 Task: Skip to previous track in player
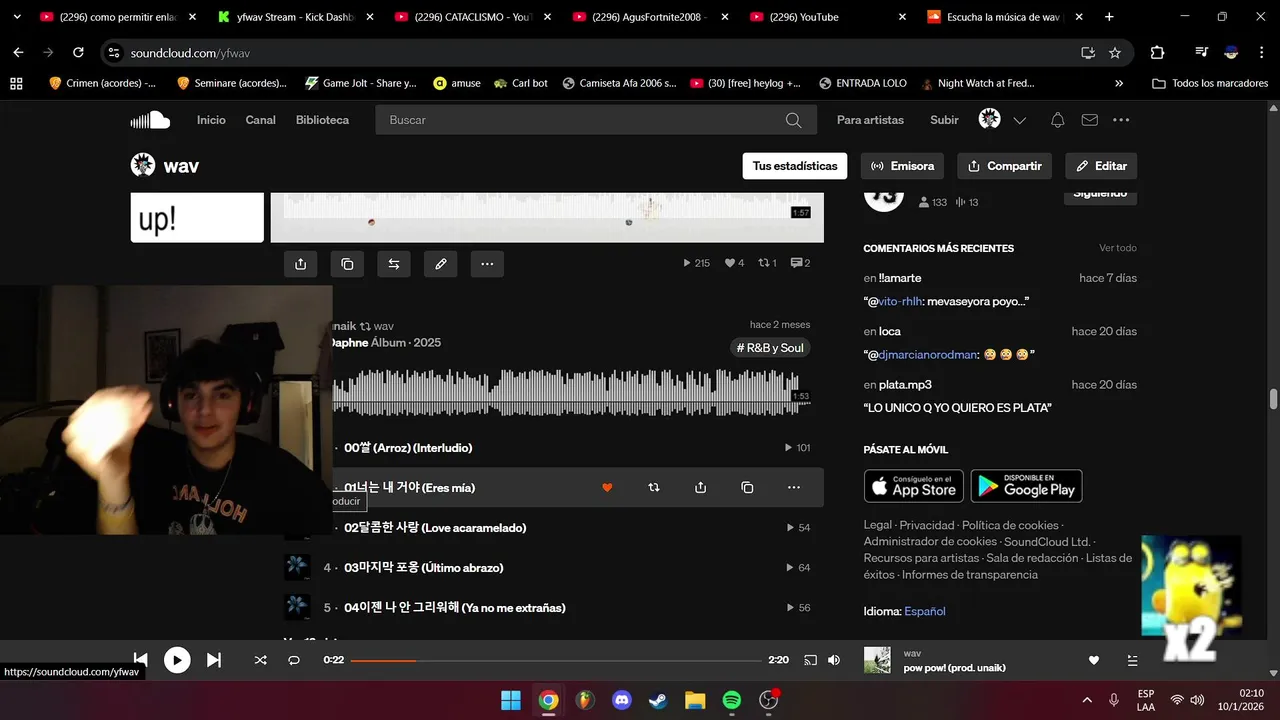[140, 660]
